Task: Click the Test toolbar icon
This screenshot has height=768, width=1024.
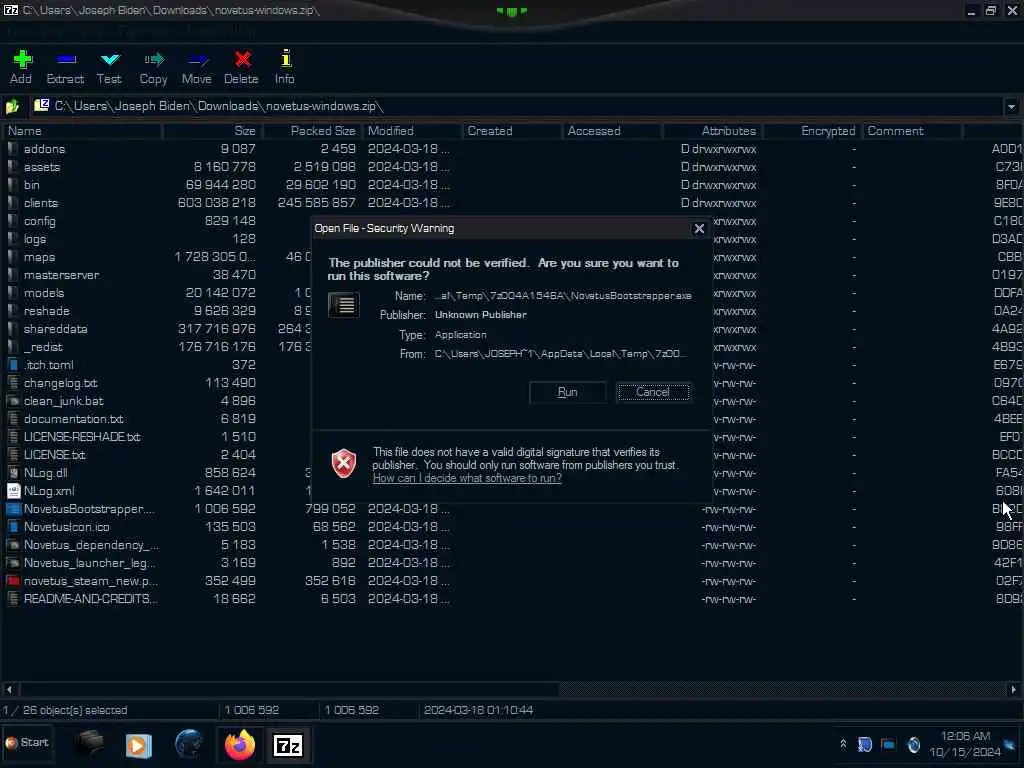Action: [109, 67]
